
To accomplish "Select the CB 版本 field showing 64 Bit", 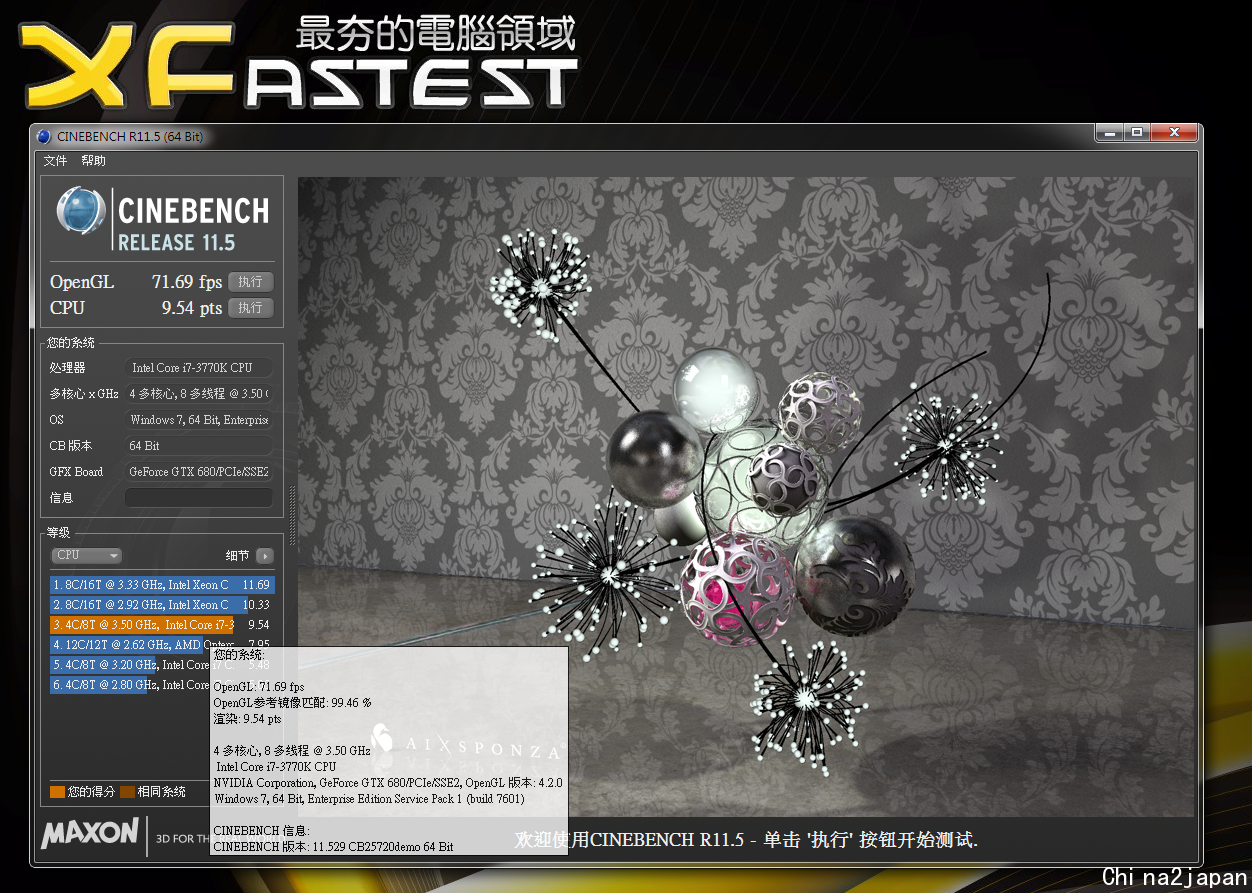I will [x=198, y=446].
